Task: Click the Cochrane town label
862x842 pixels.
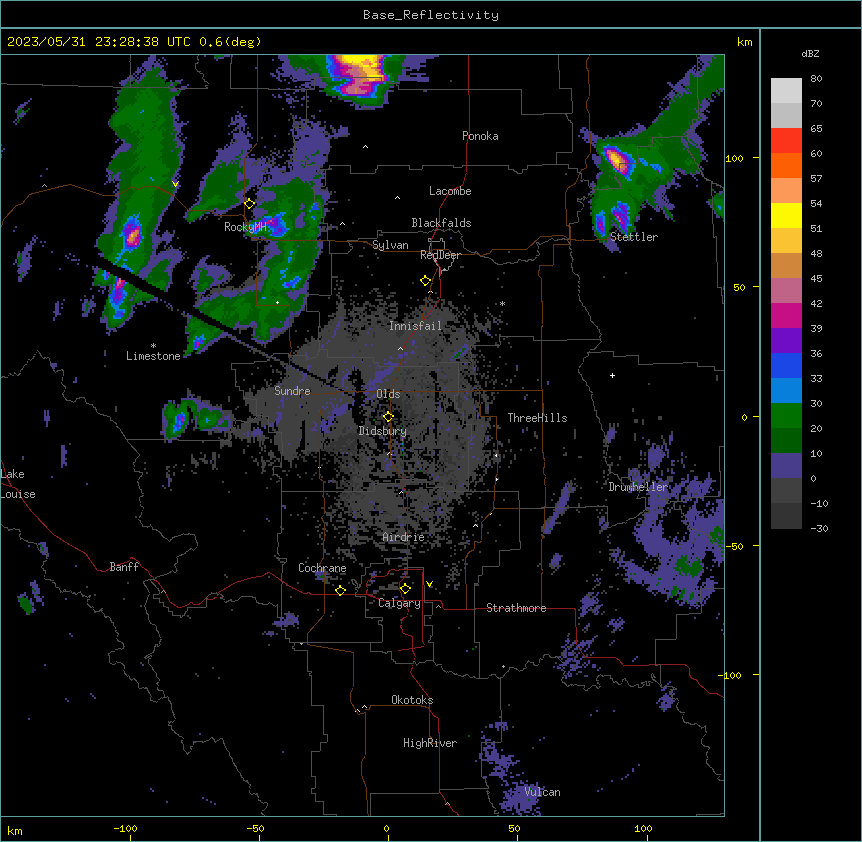Action: 322,568
